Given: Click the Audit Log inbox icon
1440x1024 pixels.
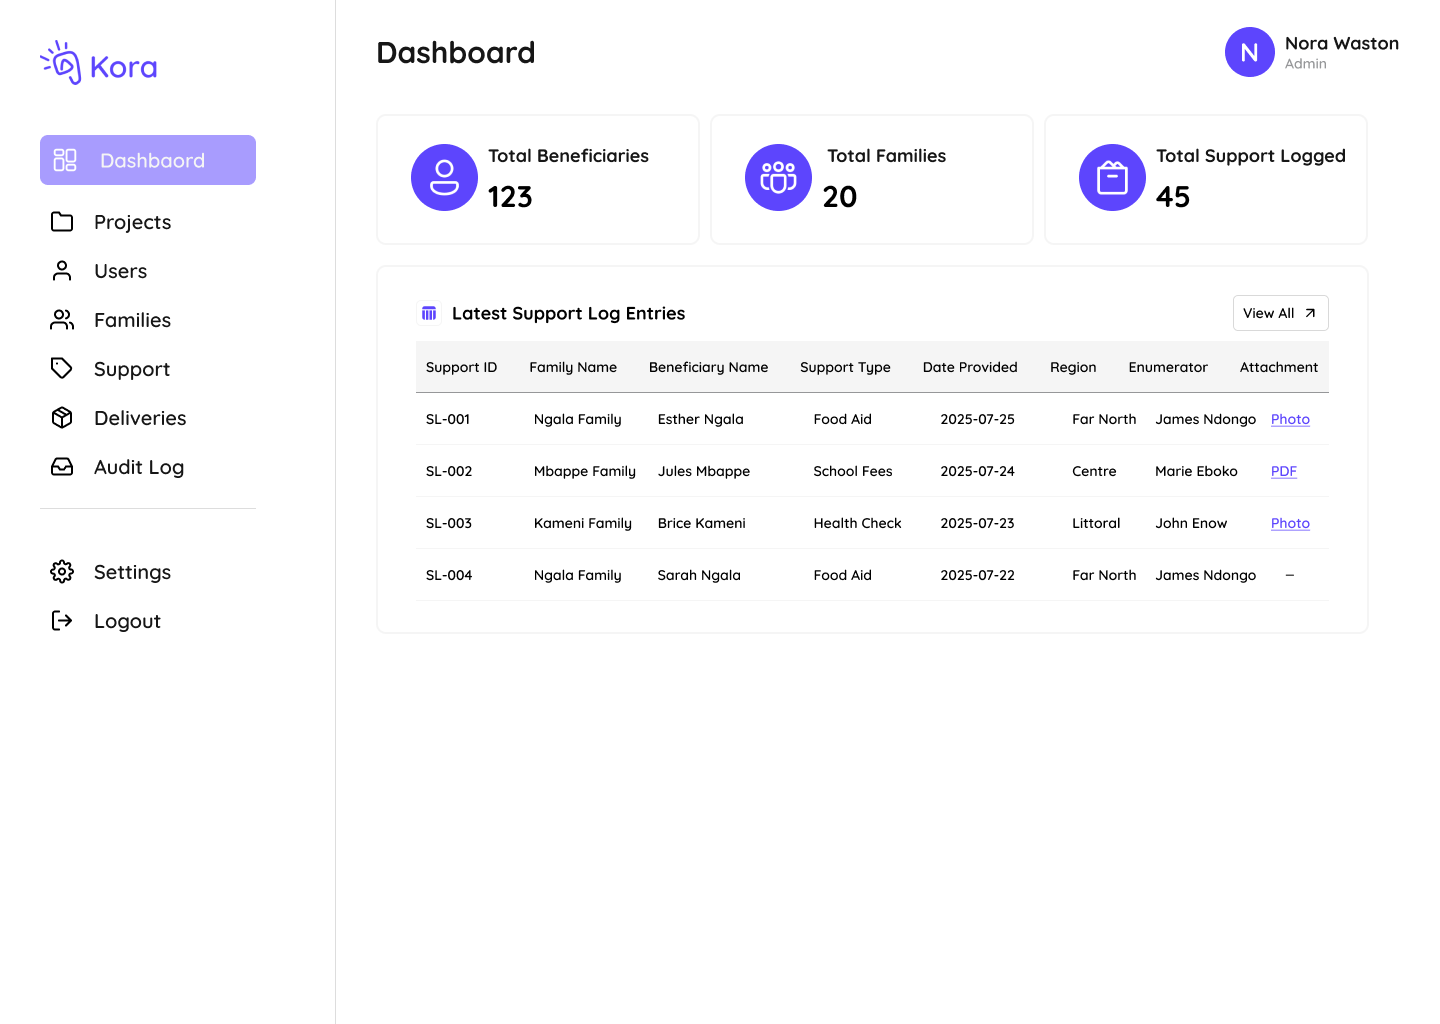Looking at the screenshot, I should [62, 467].
